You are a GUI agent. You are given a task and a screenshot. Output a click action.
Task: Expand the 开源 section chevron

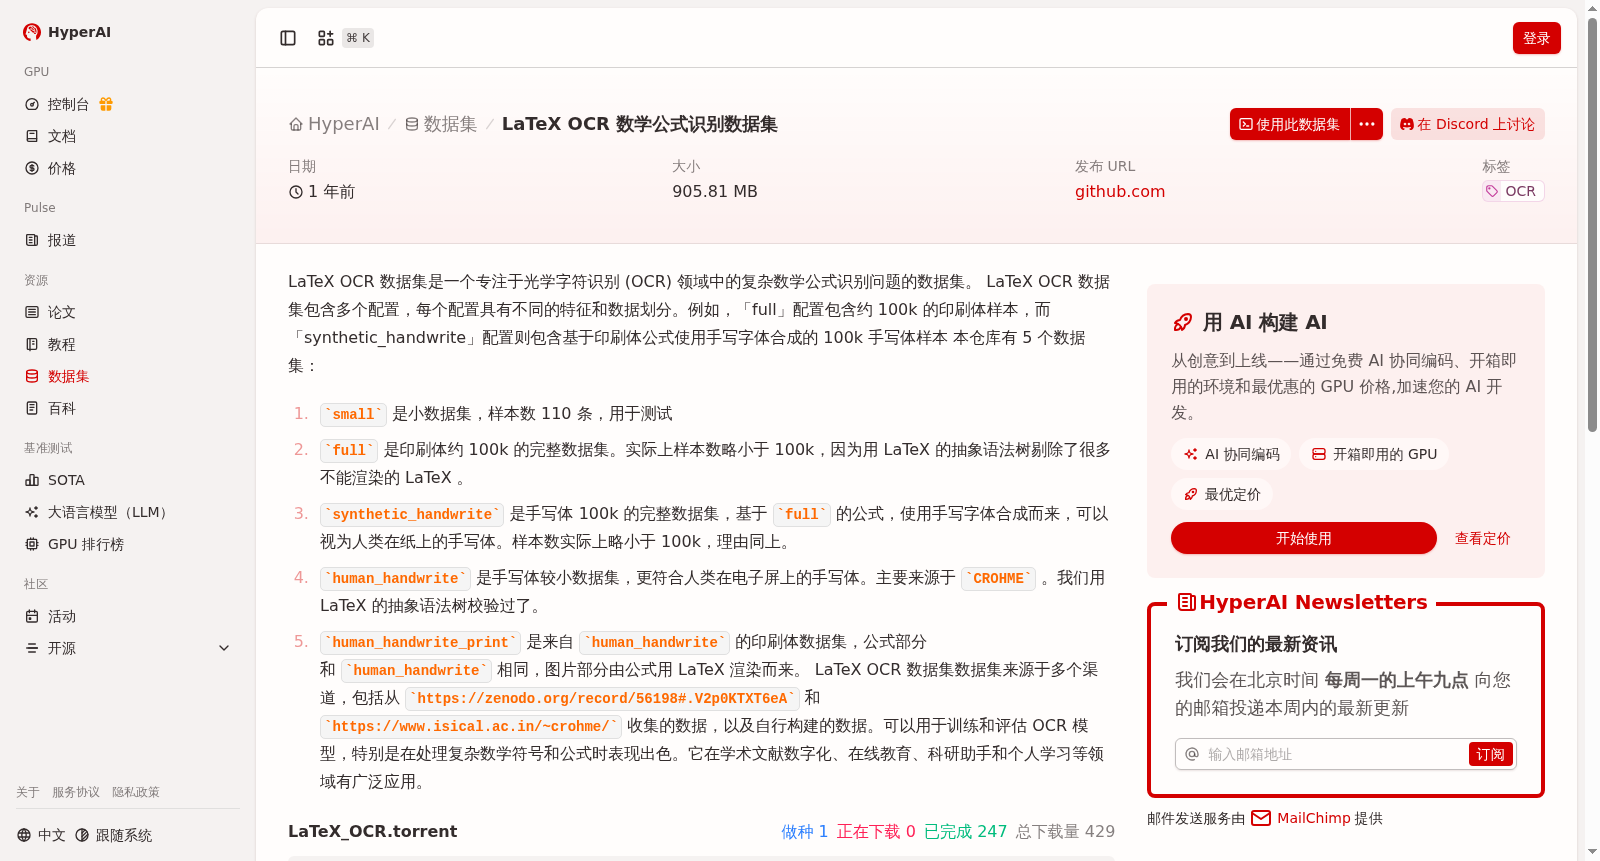click(224, 648)
